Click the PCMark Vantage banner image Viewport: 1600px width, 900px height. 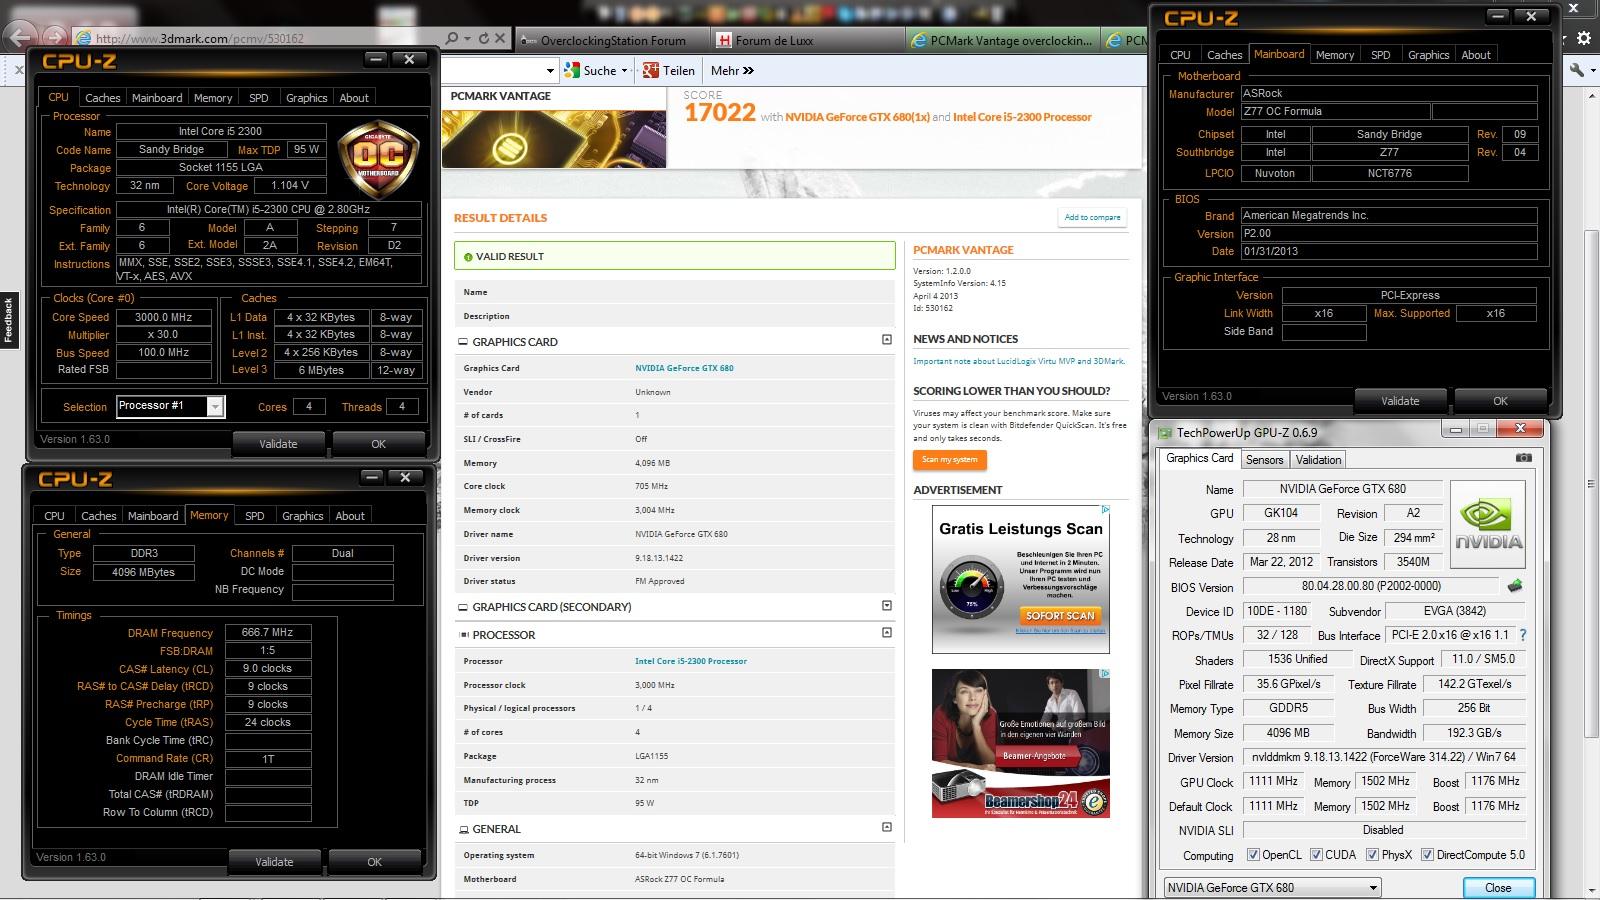(x=554, y=138)
